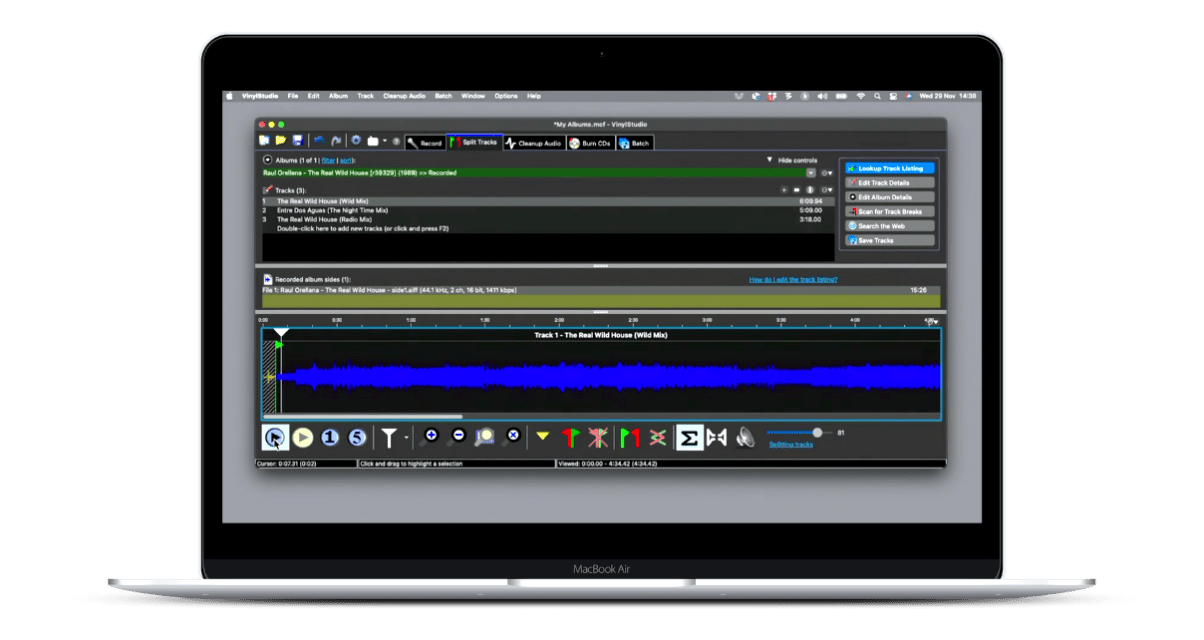Image resolution: width=1204 pixels, height=640 pixels.
Task: Switch to the Record tab
Action: point(424,143)
